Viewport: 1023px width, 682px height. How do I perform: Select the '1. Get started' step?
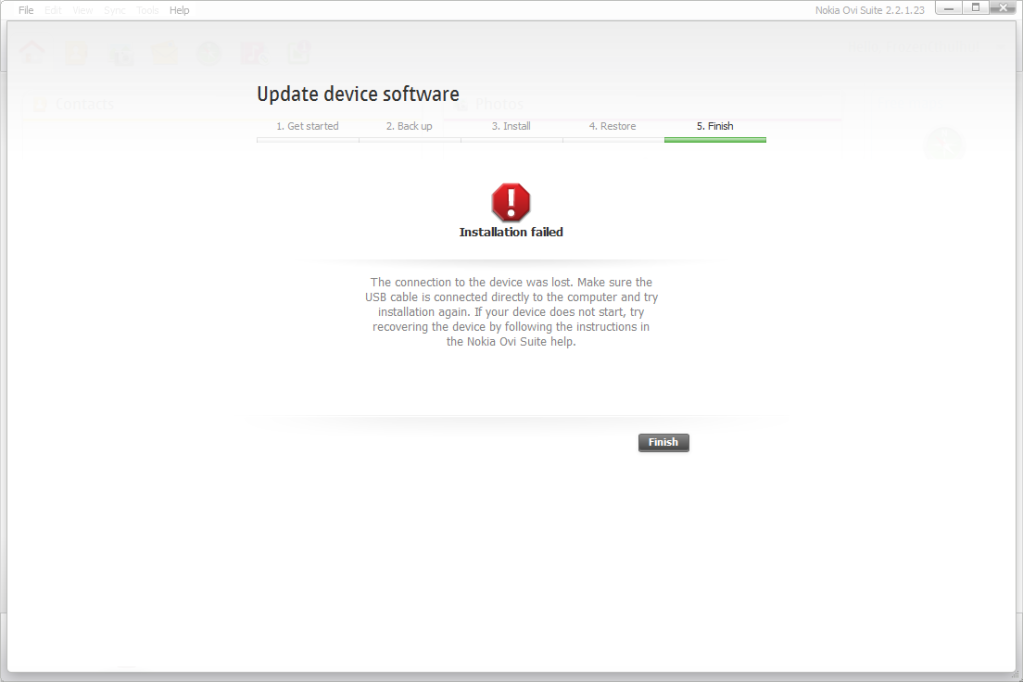tap(307, 126)
